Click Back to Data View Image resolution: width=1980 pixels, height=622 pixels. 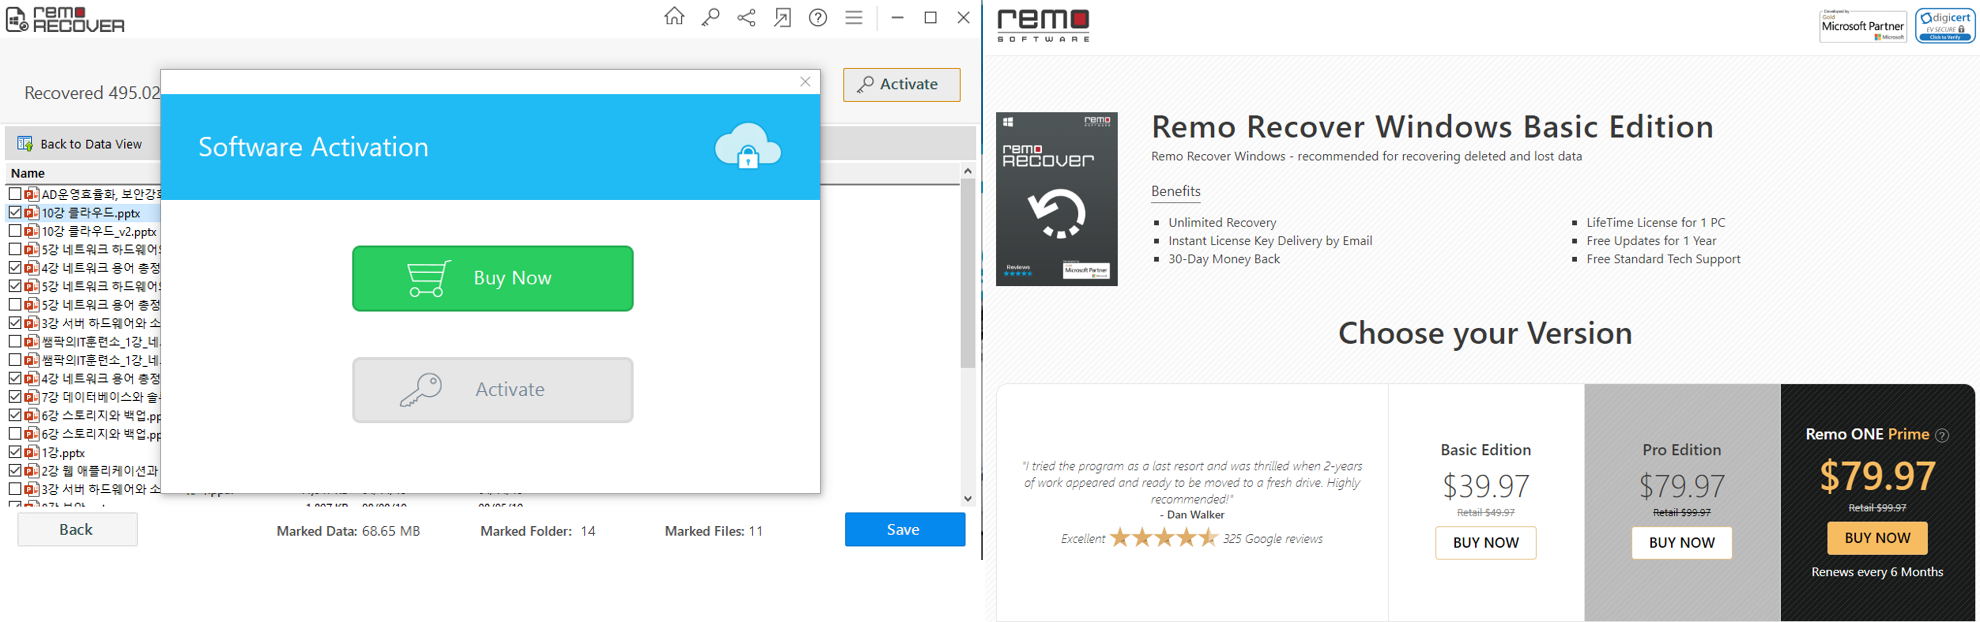pos(80,144)
